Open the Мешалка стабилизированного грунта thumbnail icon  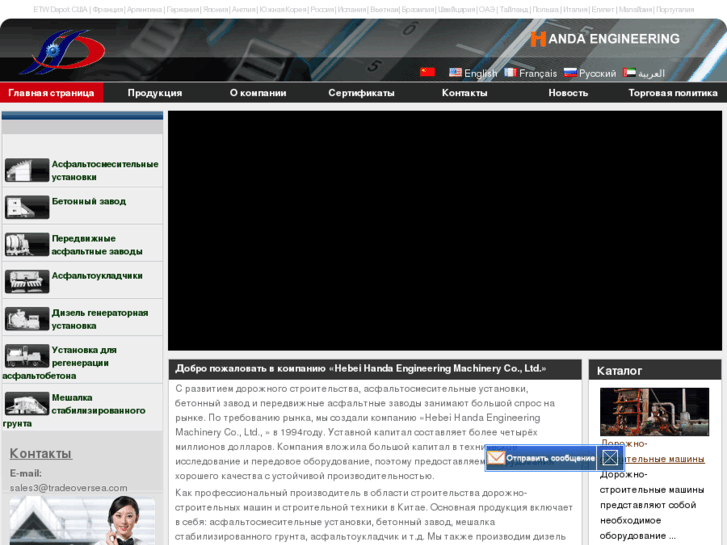coord(27,403)
